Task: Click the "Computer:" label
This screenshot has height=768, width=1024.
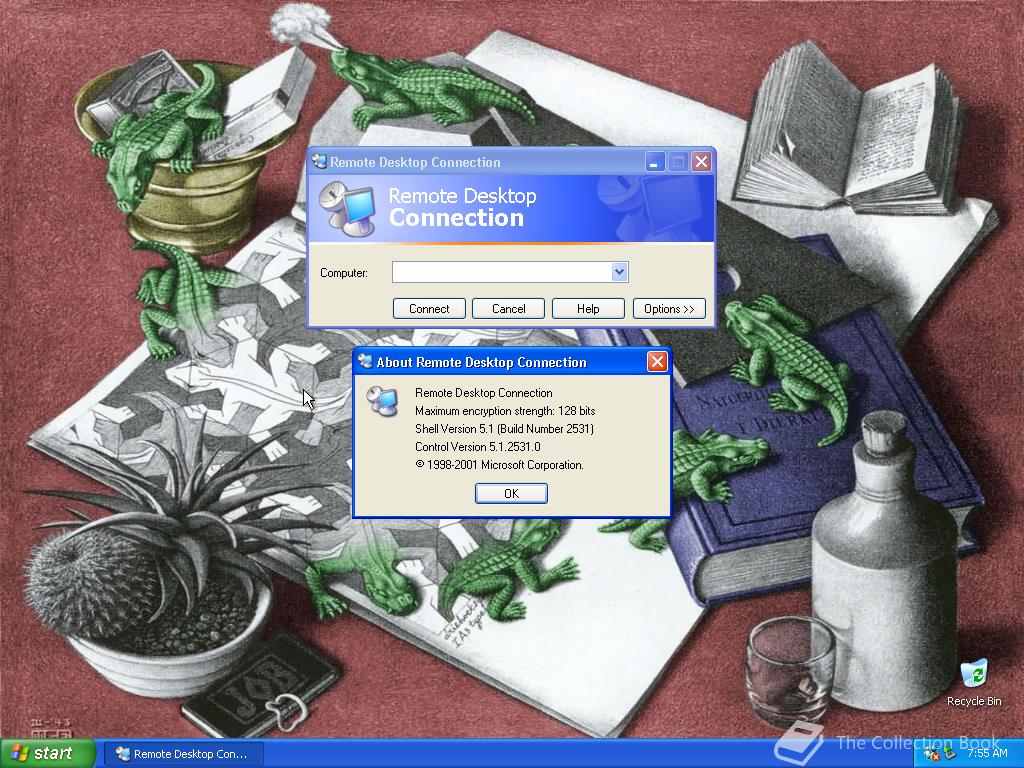Action: tap(344, 273)
